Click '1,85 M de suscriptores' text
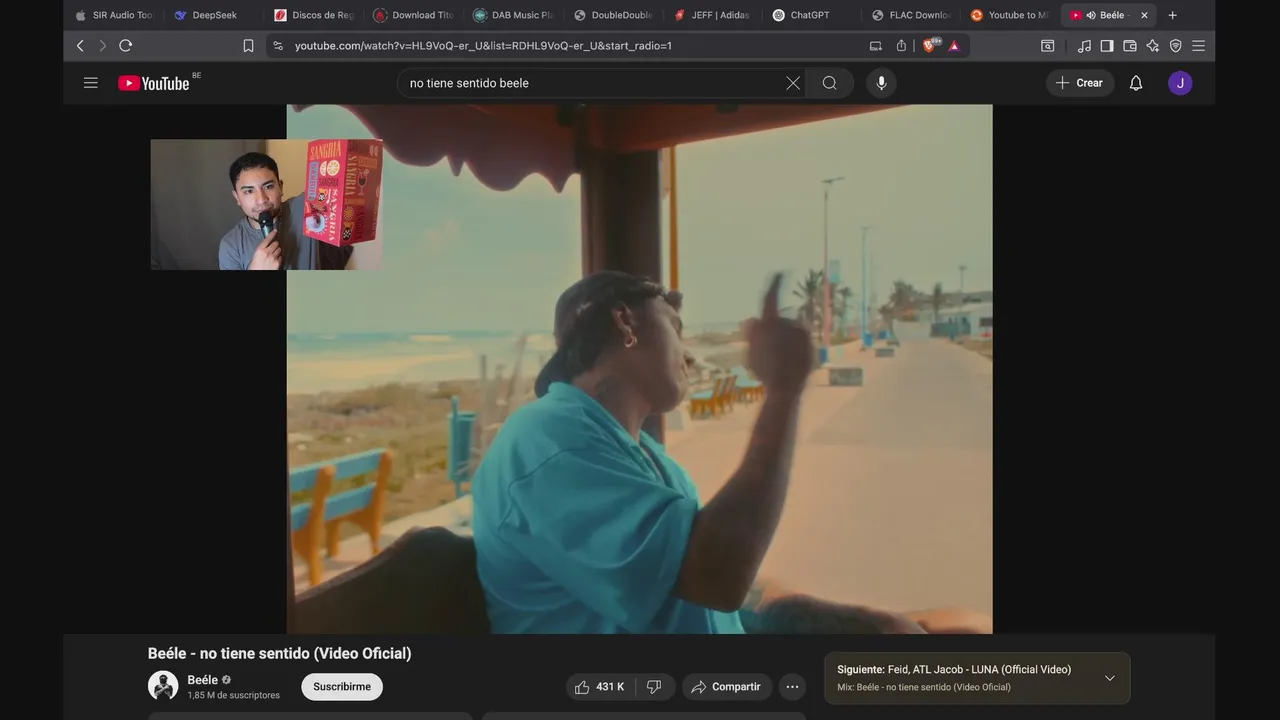 [233, 695]
